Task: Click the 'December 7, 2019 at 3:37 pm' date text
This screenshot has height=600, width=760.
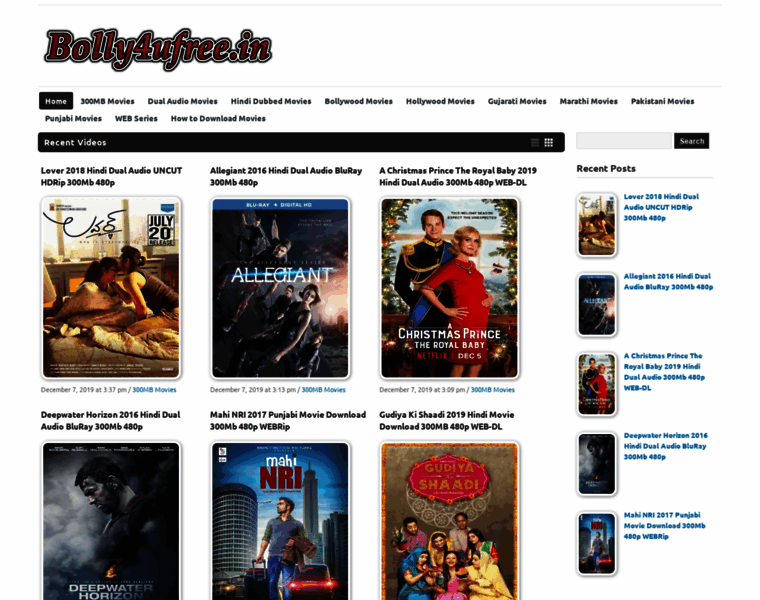Action: (84, 390)
